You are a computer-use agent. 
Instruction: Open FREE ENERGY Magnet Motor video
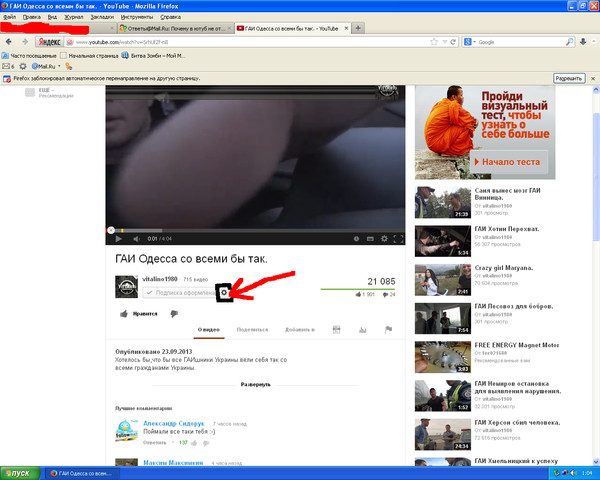517,345
